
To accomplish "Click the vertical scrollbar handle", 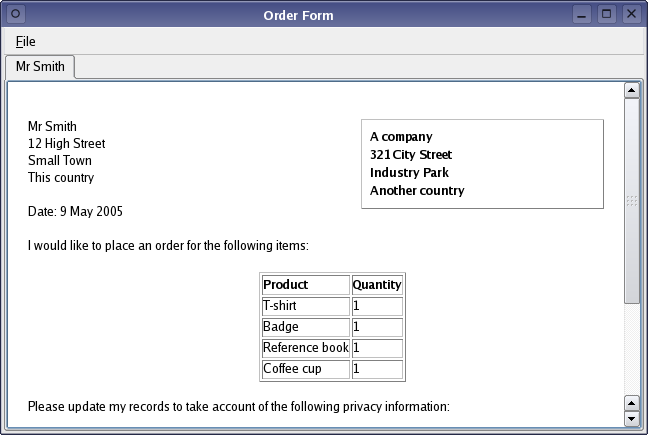I will tap(631, 201).
